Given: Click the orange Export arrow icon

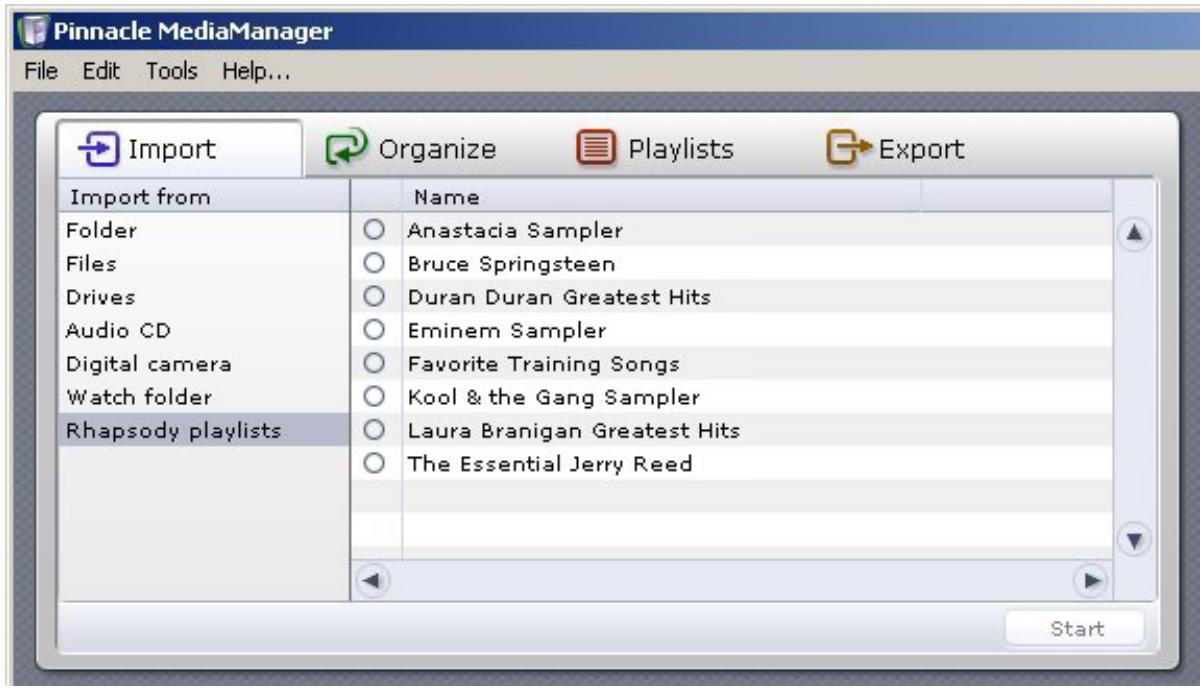Looking at the screenshot, I should click(848, 149).
